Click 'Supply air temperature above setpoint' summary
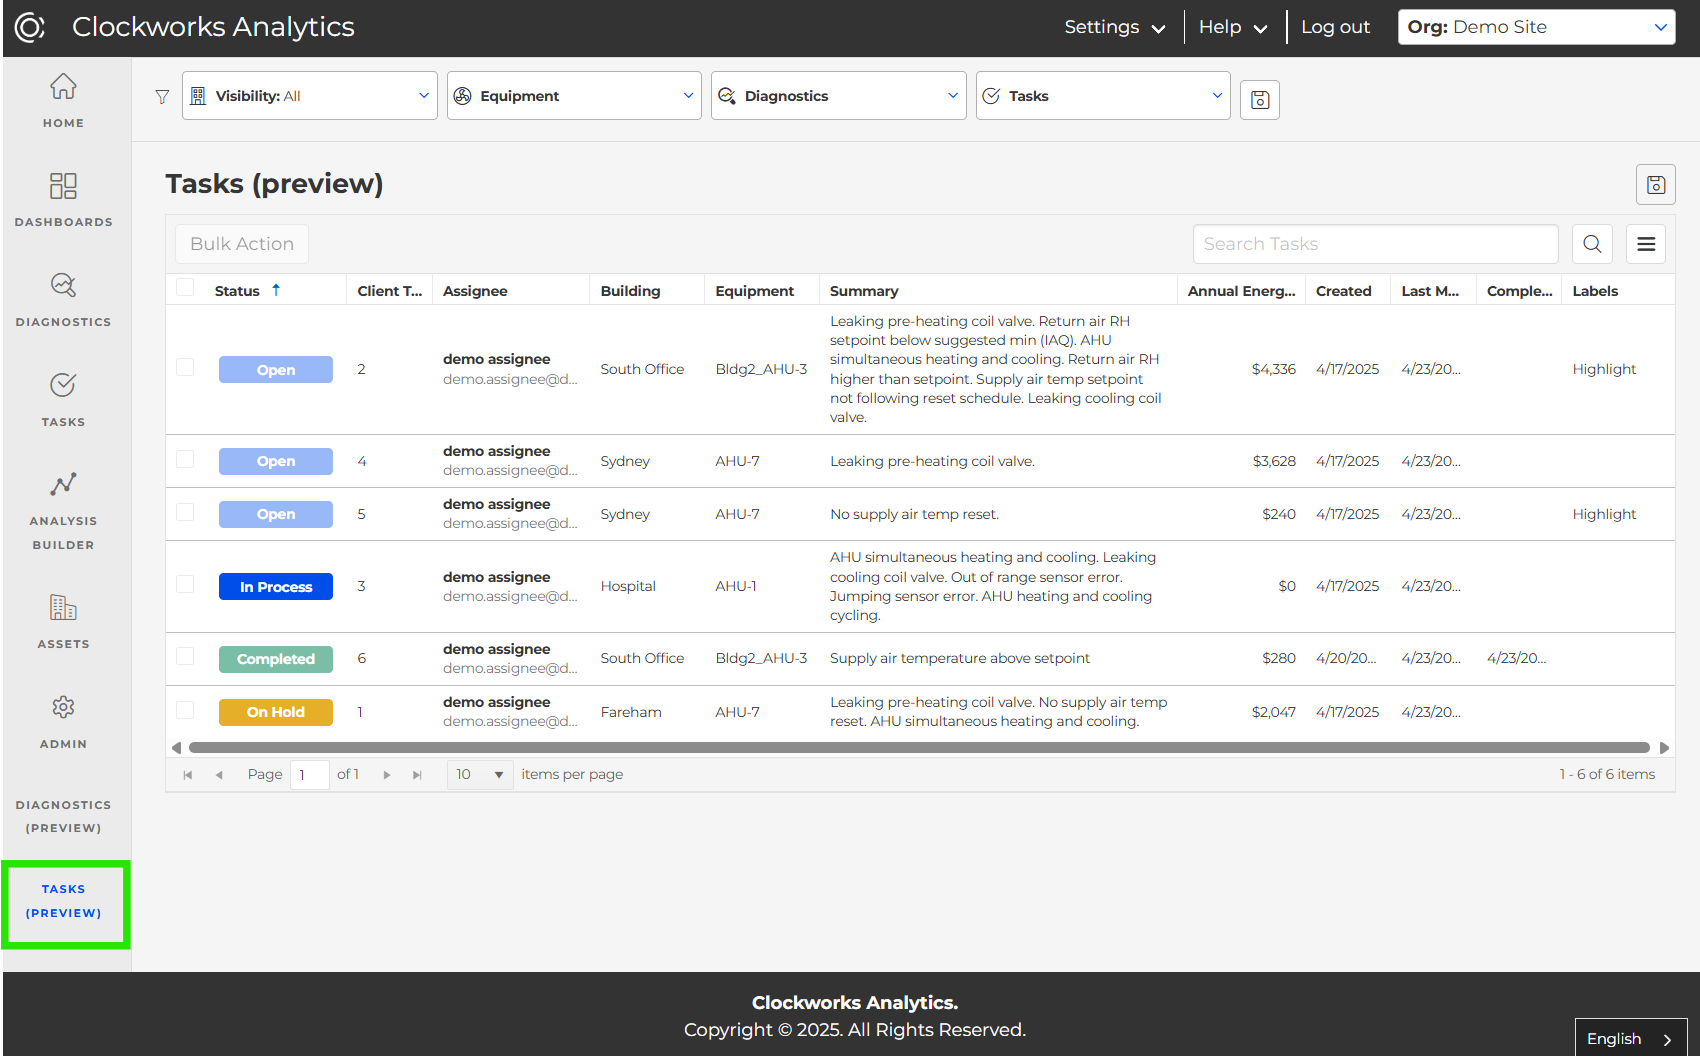 tap(960, 658)
